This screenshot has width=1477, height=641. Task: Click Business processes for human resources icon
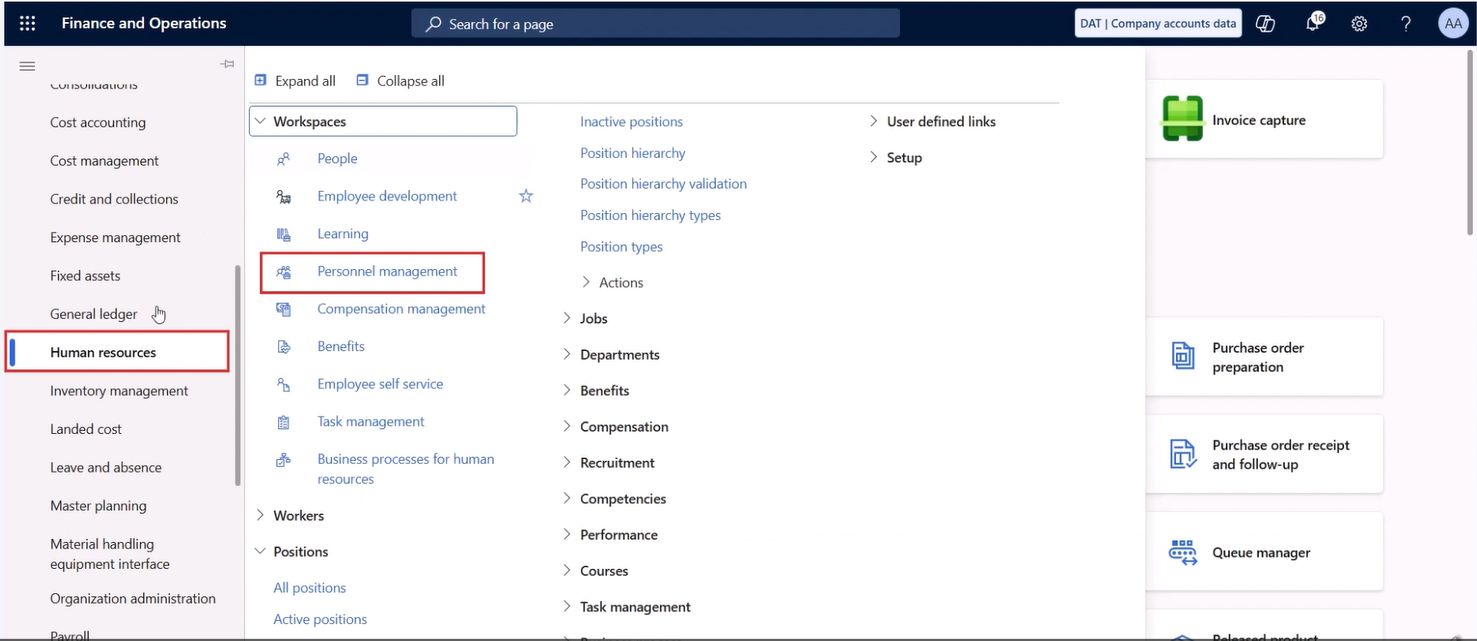283,460
